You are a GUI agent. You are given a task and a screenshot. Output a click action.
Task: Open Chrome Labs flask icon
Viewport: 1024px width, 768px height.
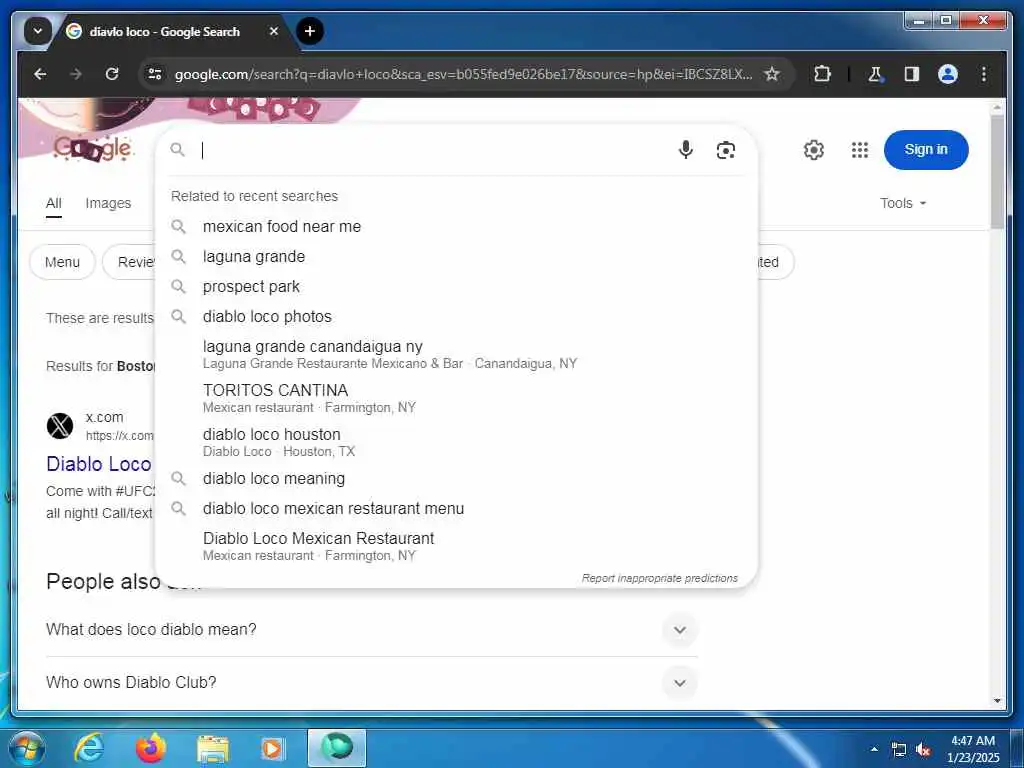(875, 74)
